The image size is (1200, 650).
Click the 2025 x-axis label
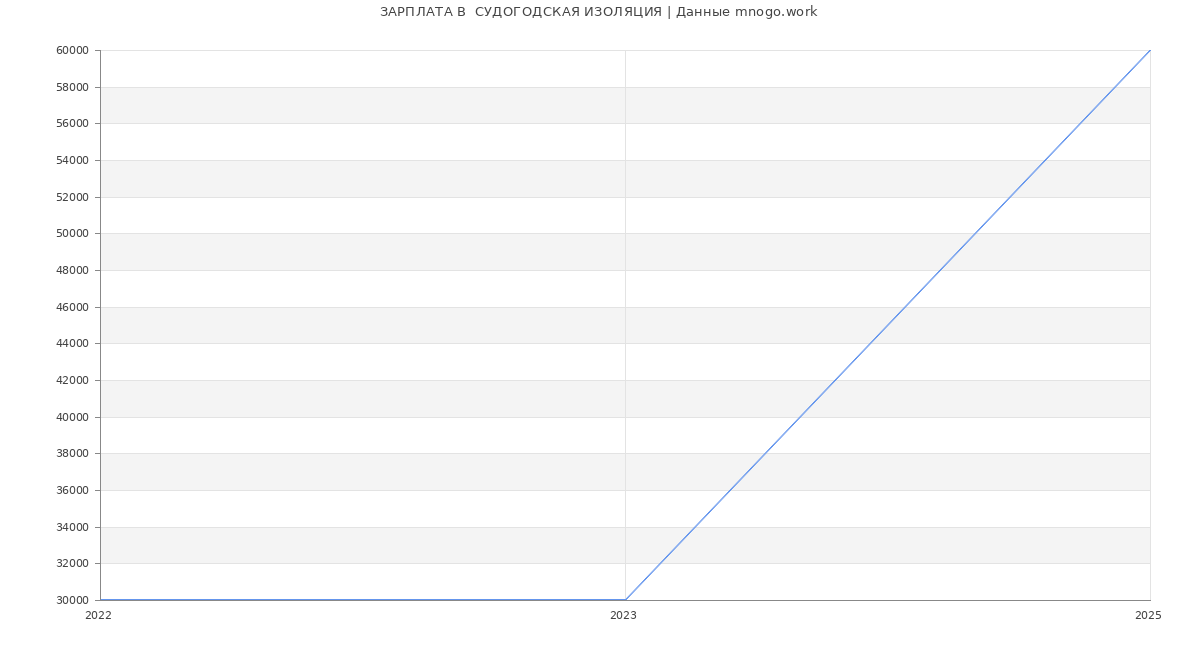(x=1148, y=616)
